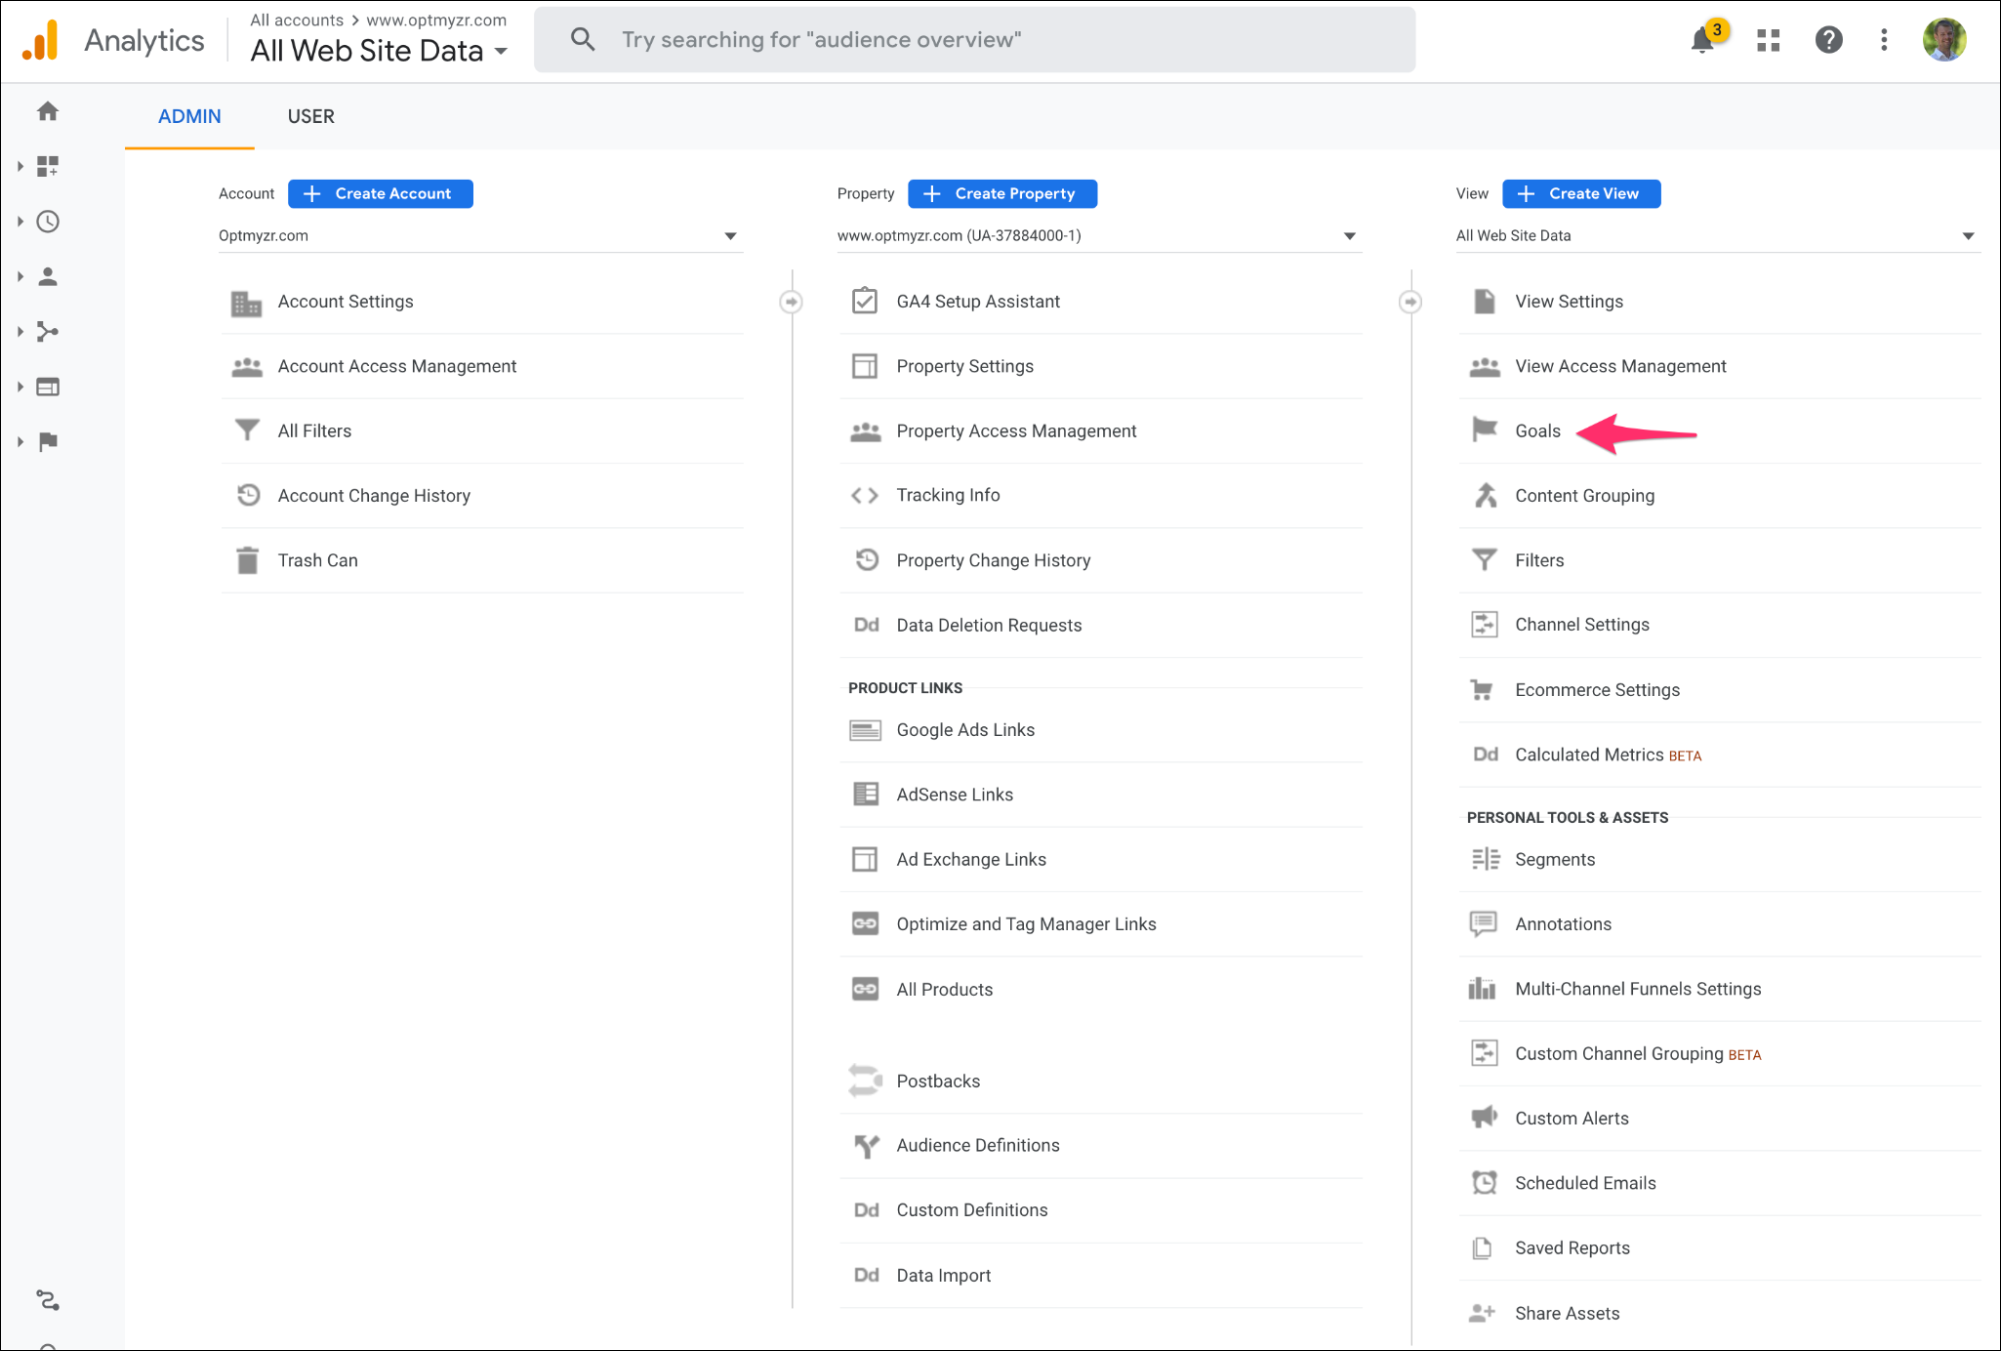The height and width of the screenshot is (1351, 2001).
Task: Switch to the ADMIN tab
Action: click(189, 116)
